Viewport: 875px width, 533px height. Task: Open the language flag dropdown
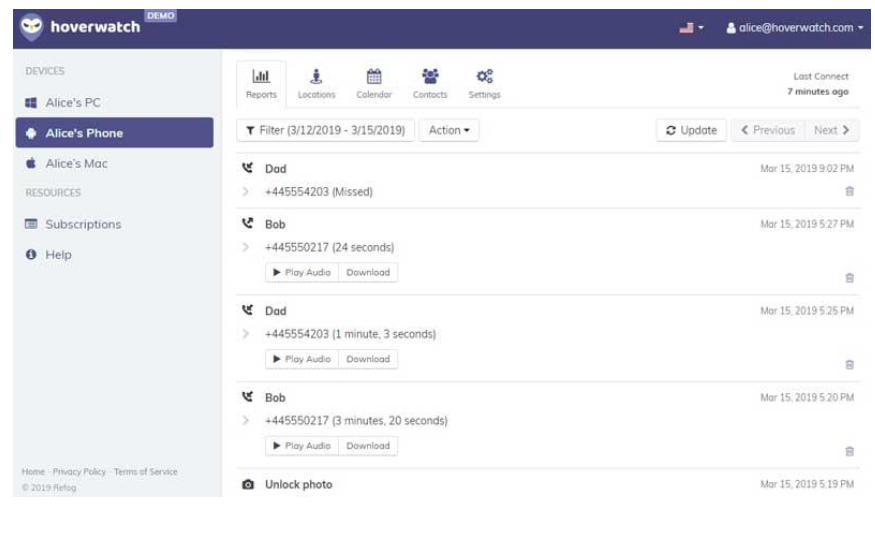[691, 27]
